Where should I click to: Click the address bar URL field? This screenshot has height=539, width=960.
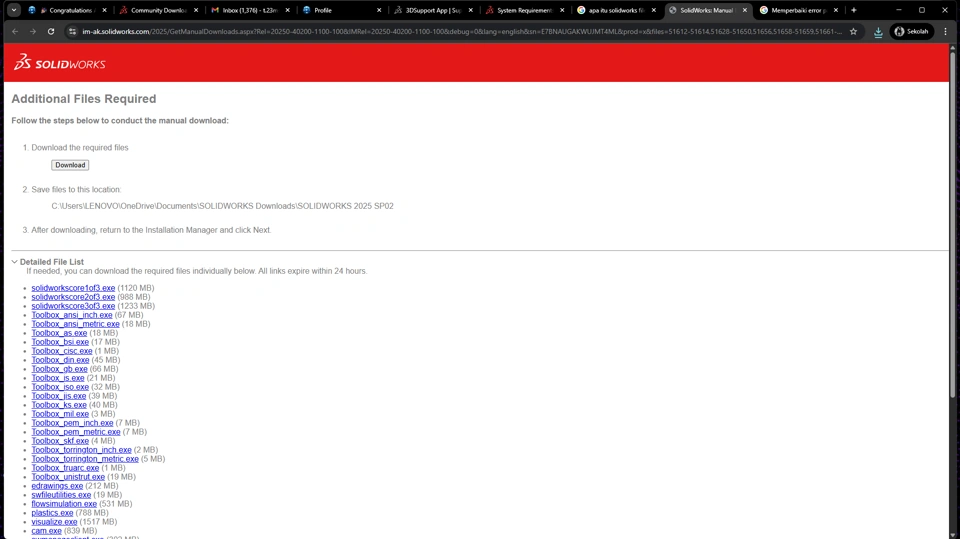click(x=462, y=31)
